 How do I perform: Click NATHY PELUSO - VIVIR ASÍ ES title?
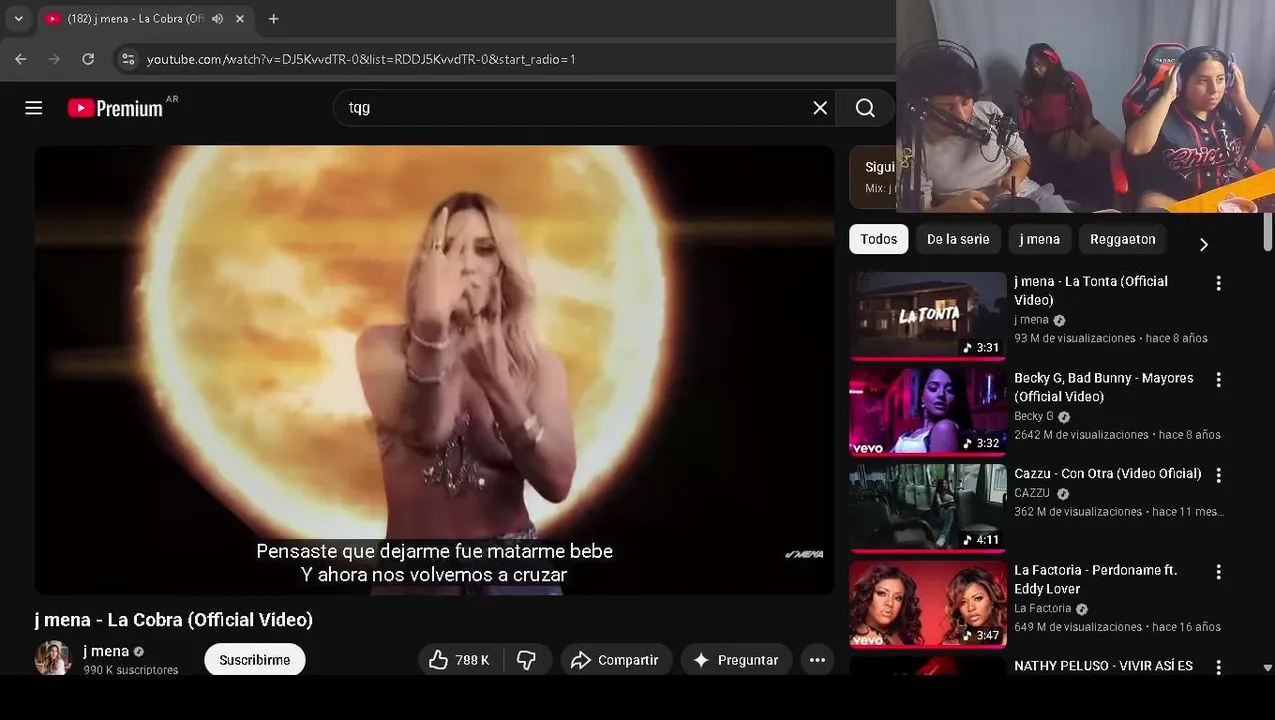(x=1103, y=666)
